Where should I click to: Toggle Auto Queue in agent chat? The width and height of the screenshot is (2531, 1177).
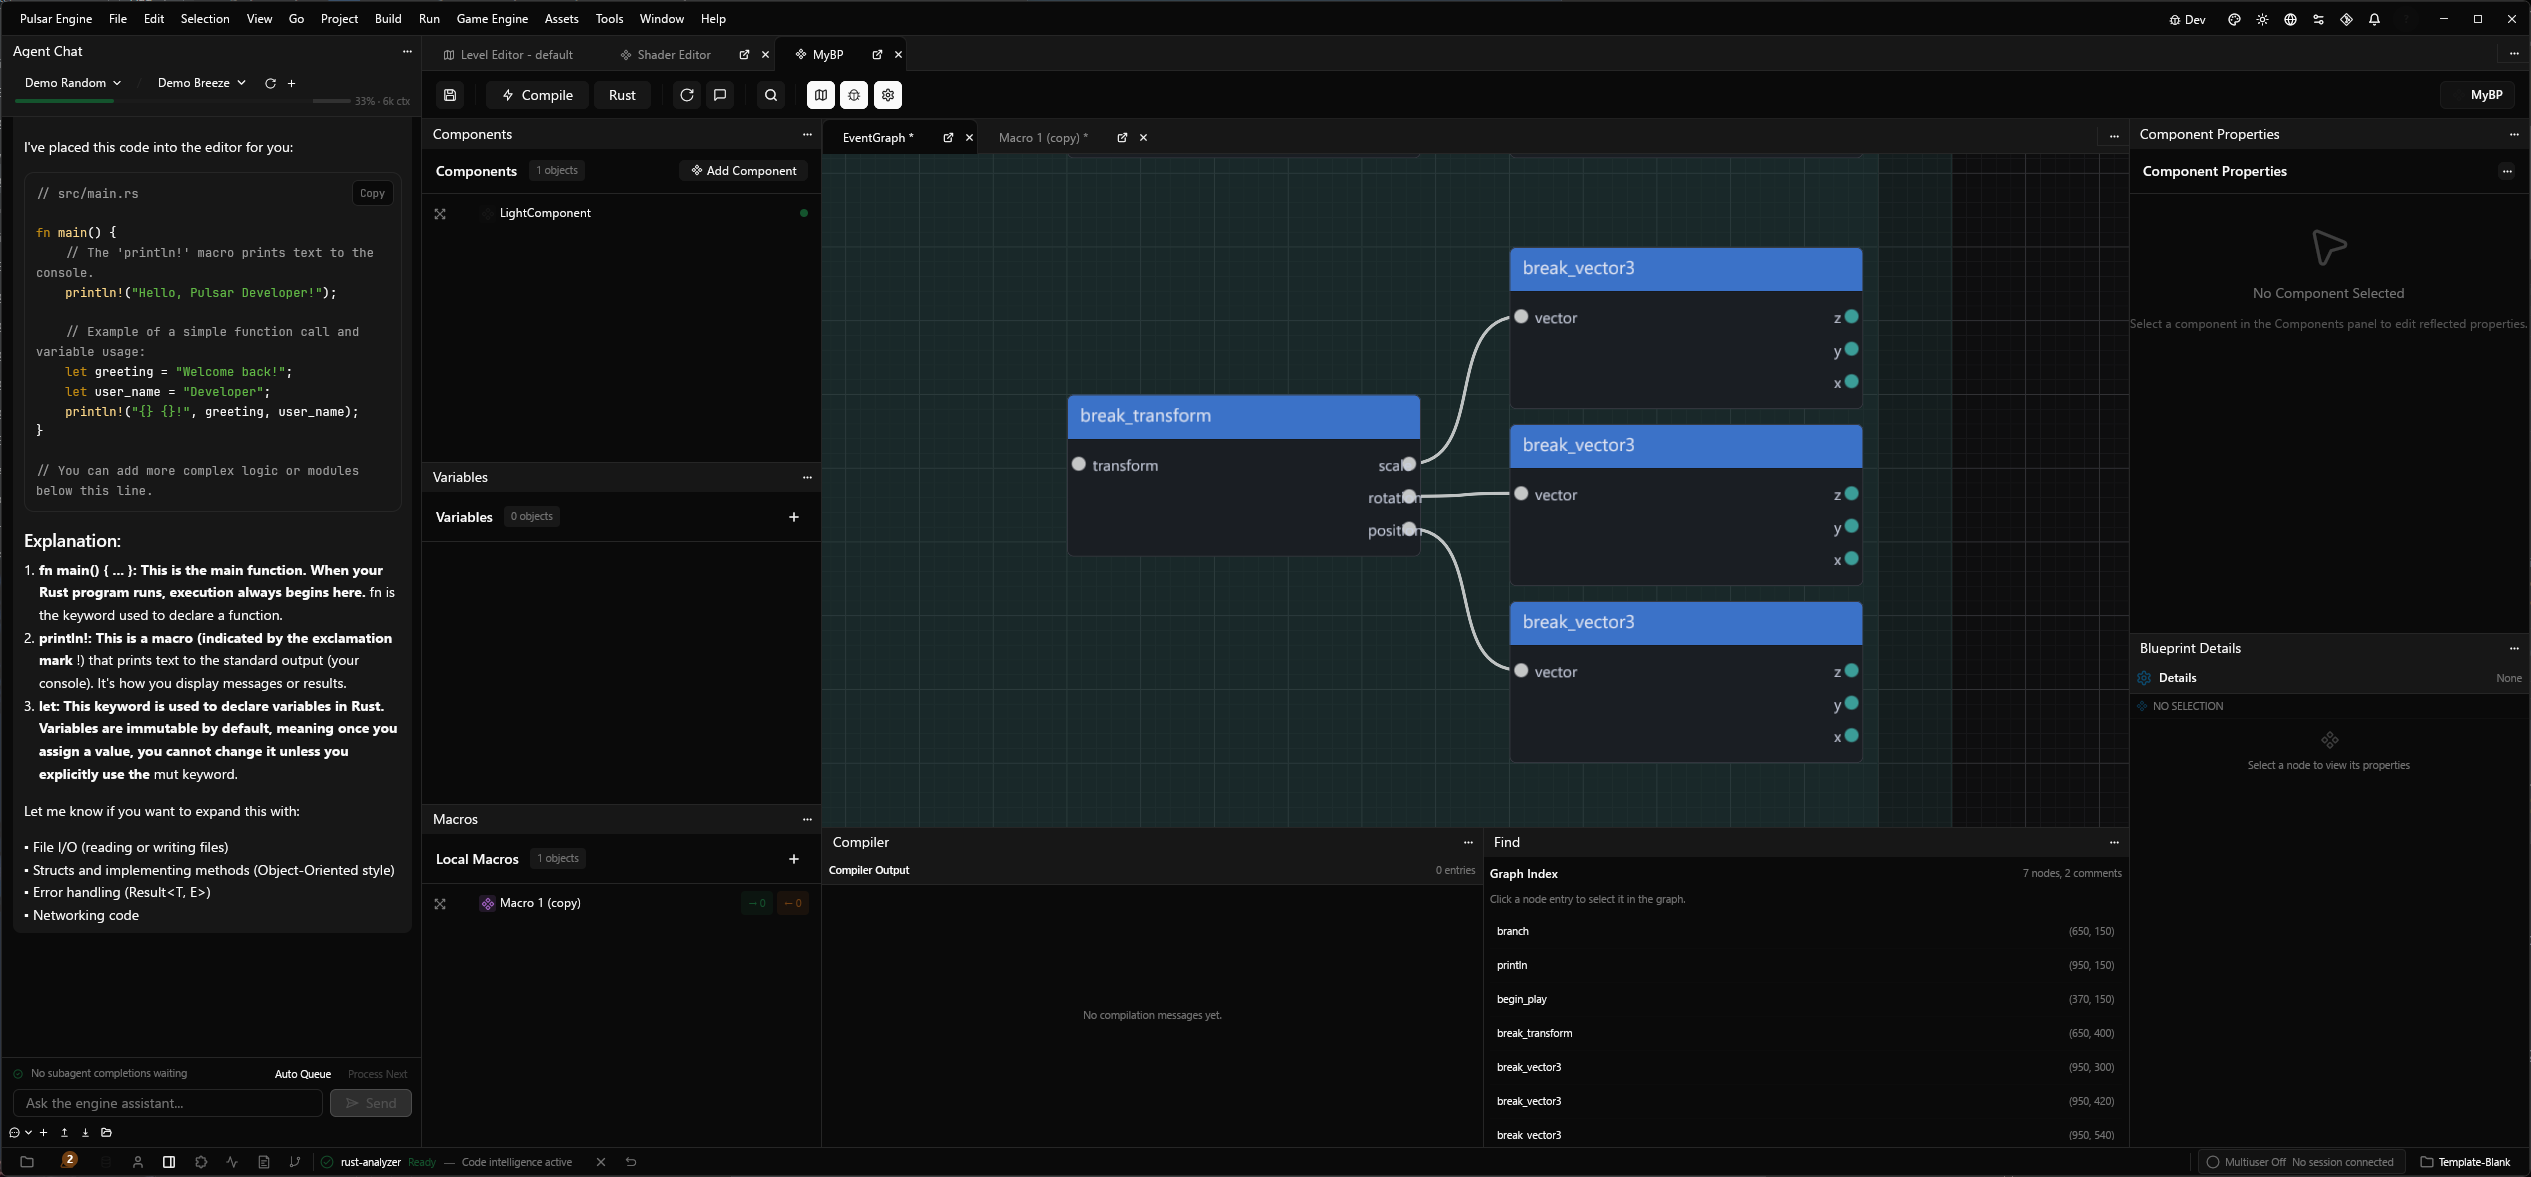pos(302,1074)
